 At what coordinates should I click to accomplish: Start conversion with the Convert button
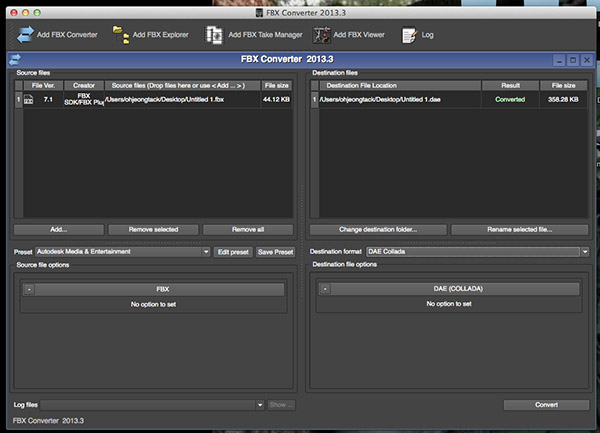click(x=546, y=405)
